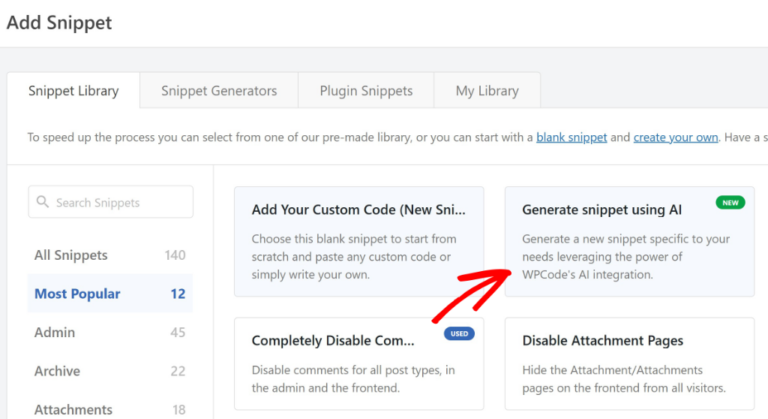Click 'Hide the Attachment/Attachments' description text

pos(612,370)
